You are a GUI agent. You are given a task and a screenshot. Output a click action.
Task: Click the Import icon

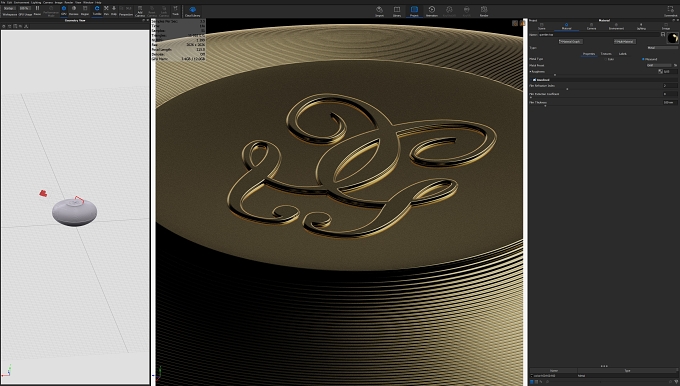379,11
